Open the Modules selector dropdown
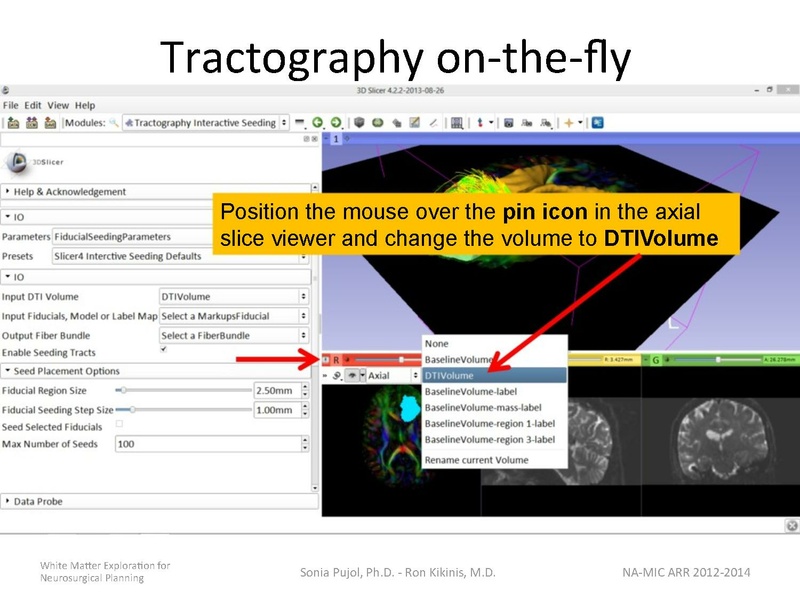800x600 pixels. pos(206,122)
